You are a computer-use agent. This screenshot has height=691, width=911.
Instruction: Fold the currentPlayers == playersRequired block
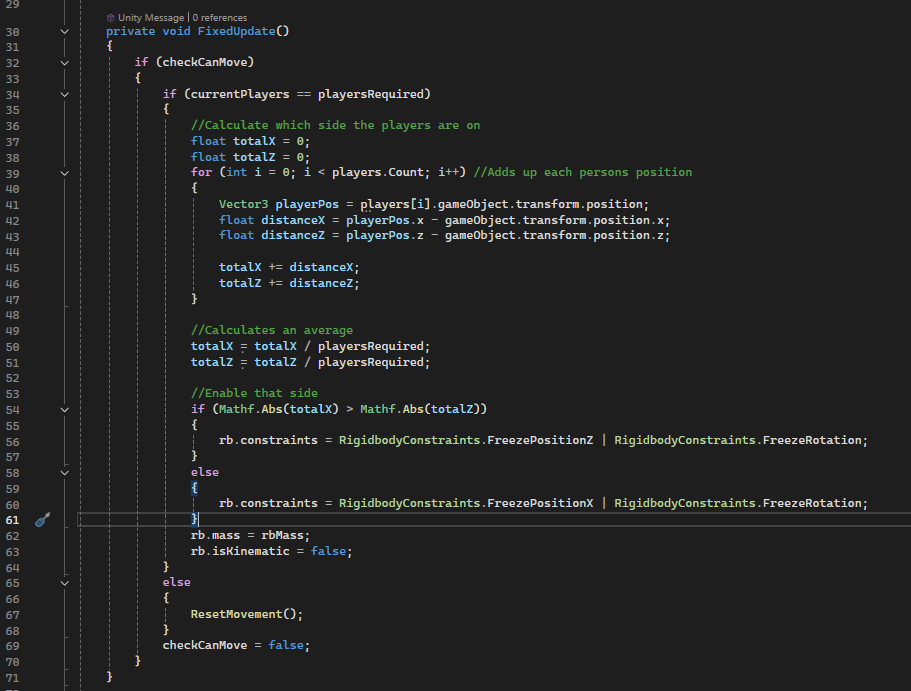click(x=65, y=94)
